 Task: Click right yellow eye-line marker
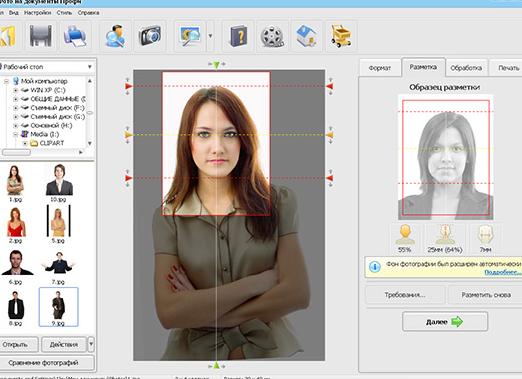click(329, 135)
